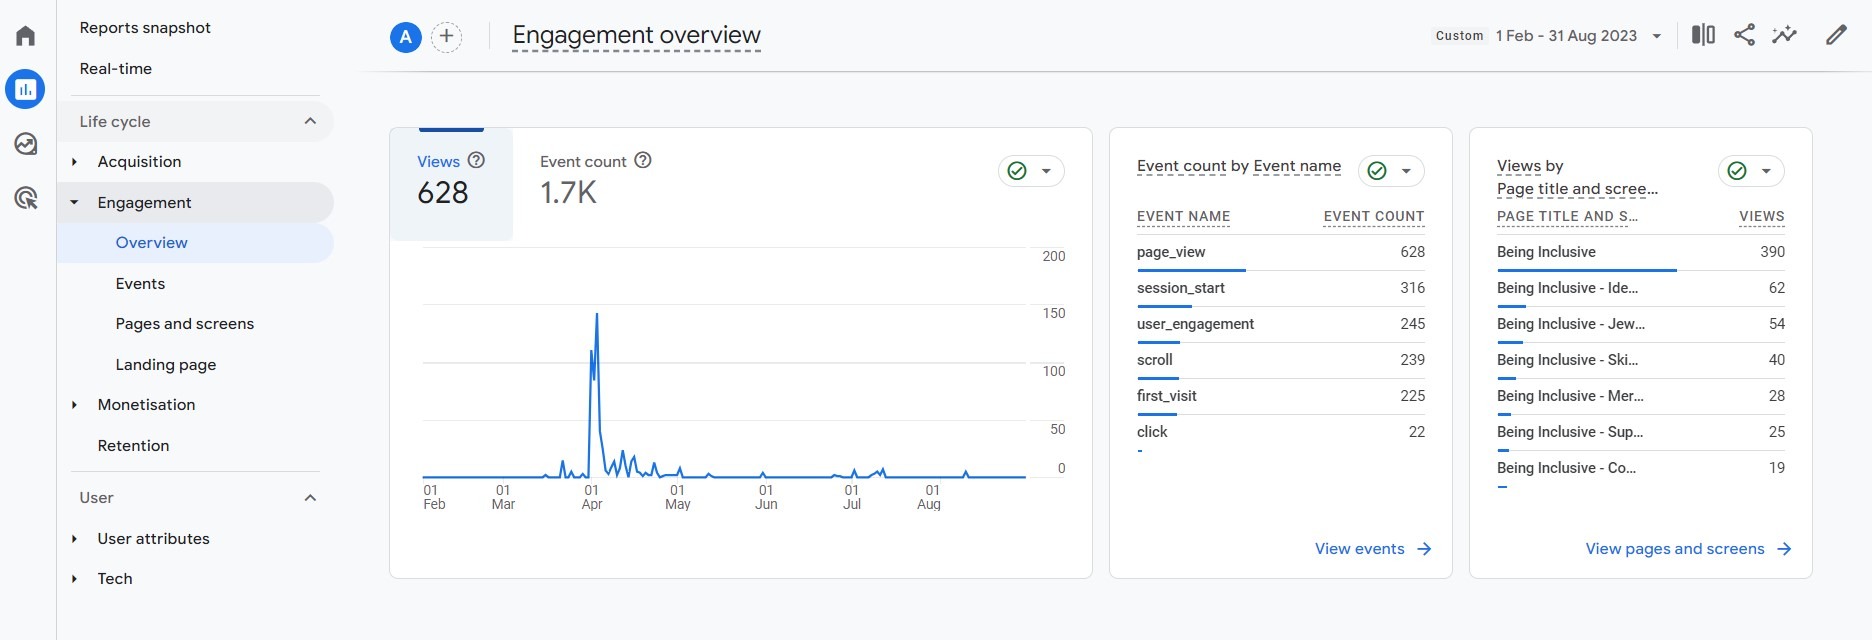Click the first_visit row
This screenshot has height=640, width=1872.
click(1280, 396)
